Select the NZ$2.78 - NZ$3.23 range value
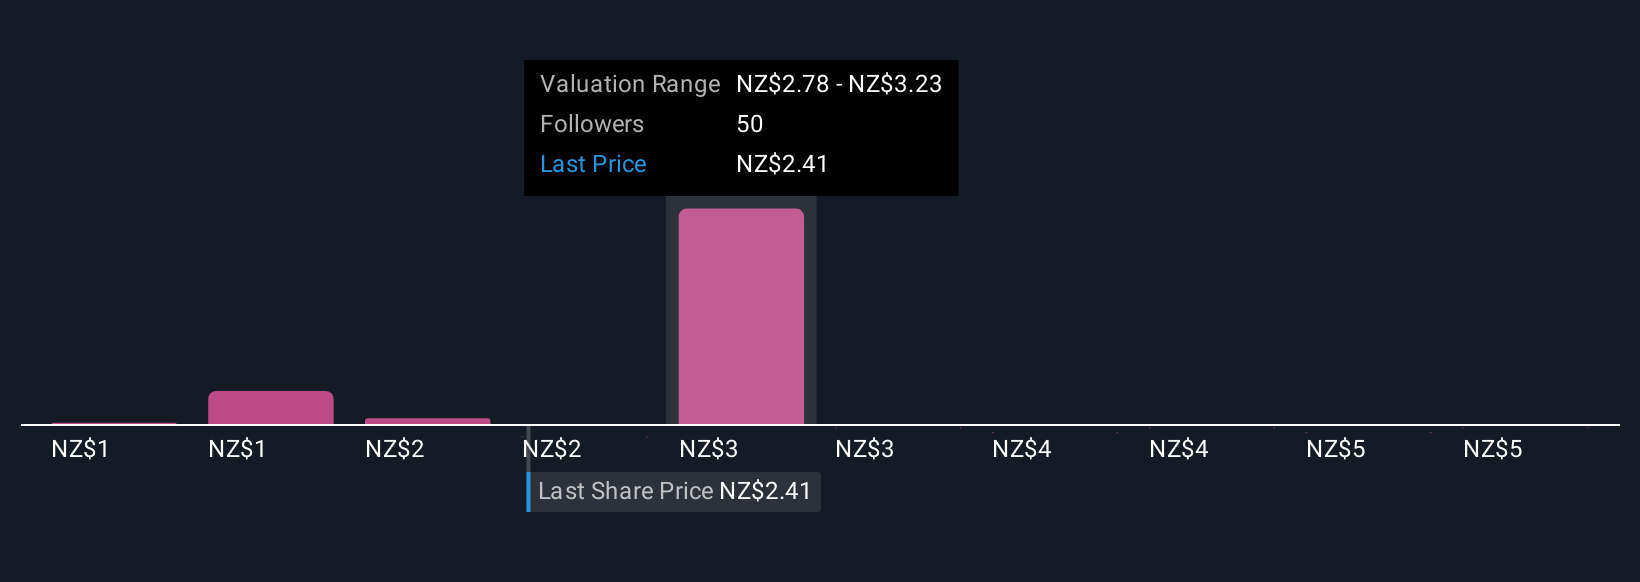The width and height of the screenshot is (1640, 582). pos(839,84)
